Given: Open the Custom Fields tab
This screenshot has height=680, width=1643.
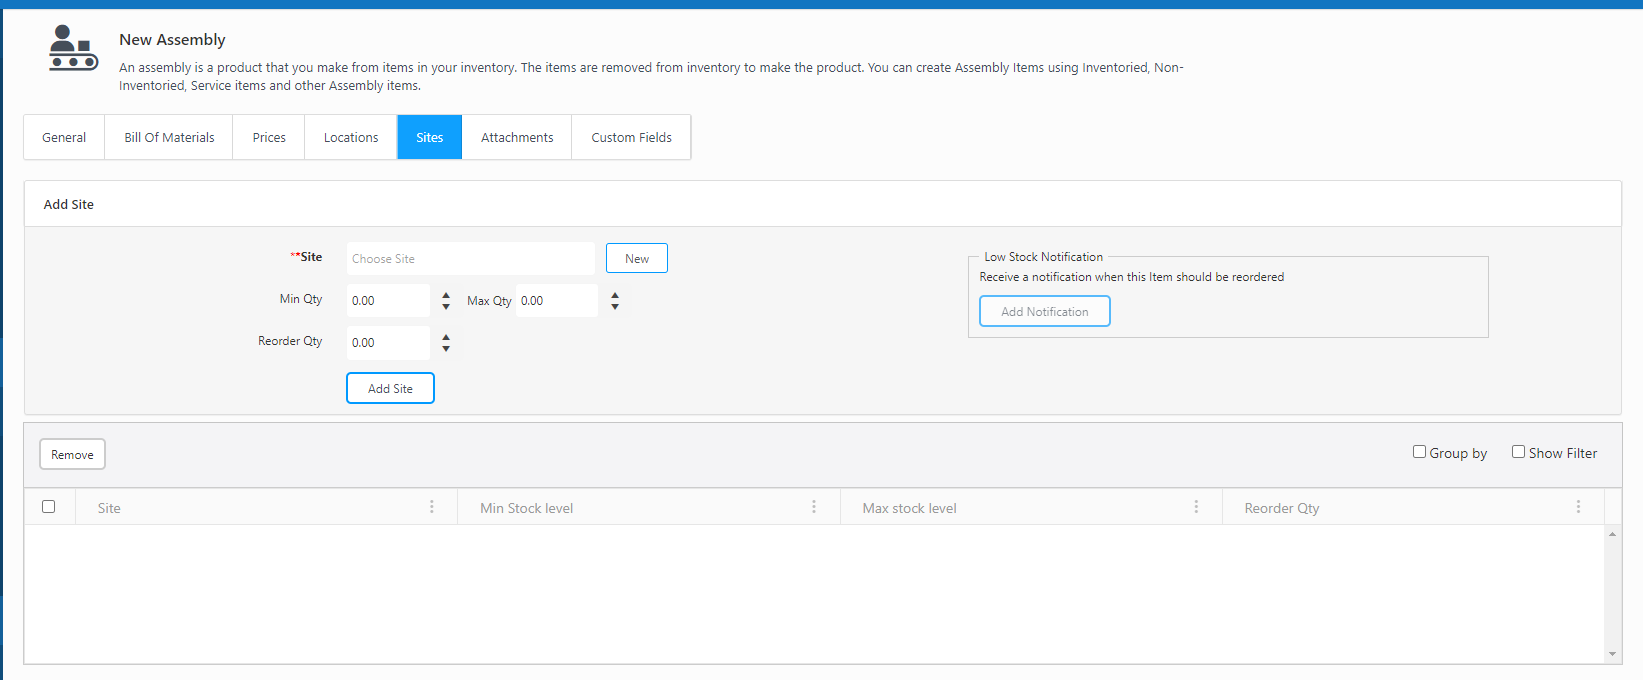Looking at the screenshot, I should click(x=631, y=137).
